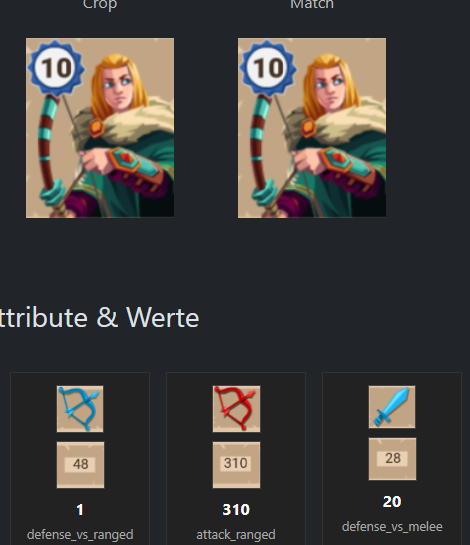470x545 pixels.
Task: Click the Crop column header
Action: 100,5
